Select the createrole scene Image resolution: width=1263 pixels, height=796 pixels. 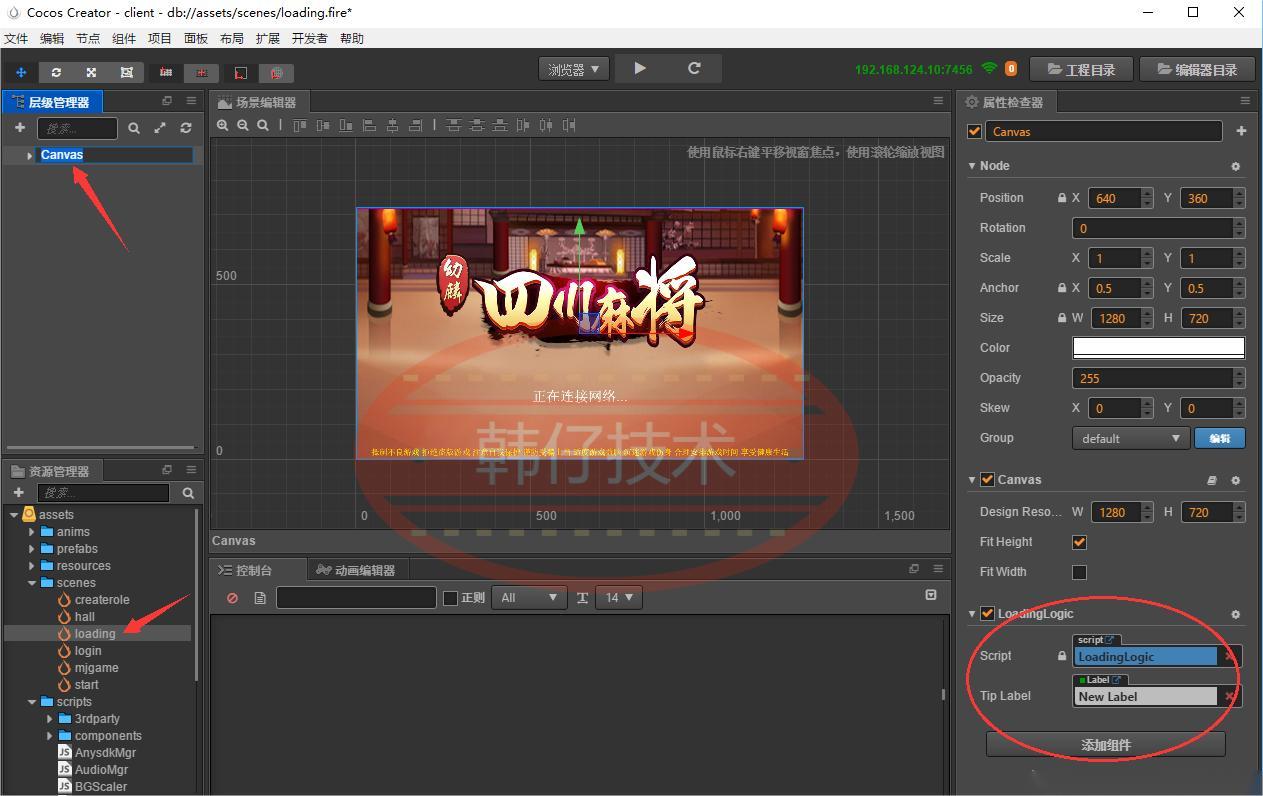[x=102, y=600]
